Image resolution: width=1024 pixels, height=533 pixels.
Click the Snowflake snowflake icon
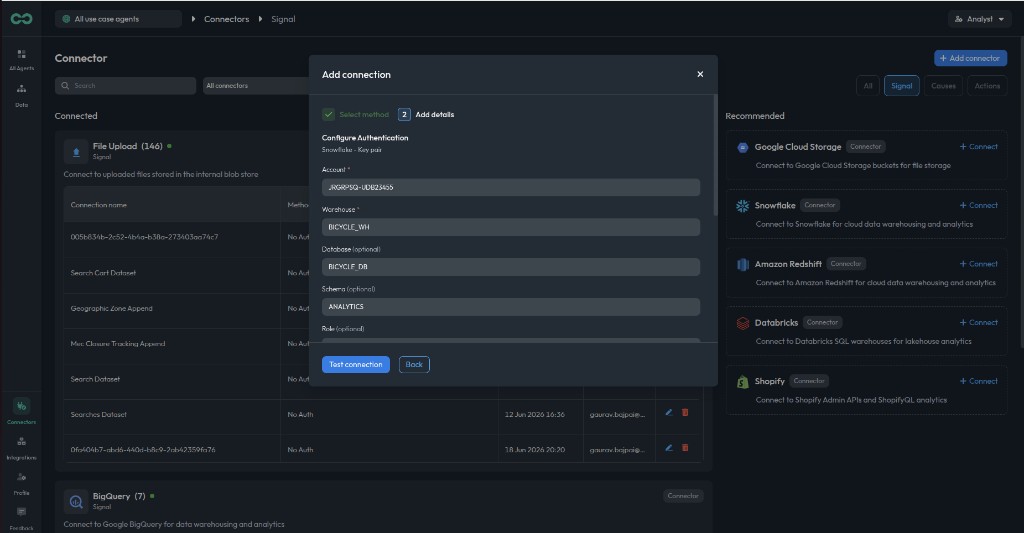pyautogui.click(x=743, y=206)
